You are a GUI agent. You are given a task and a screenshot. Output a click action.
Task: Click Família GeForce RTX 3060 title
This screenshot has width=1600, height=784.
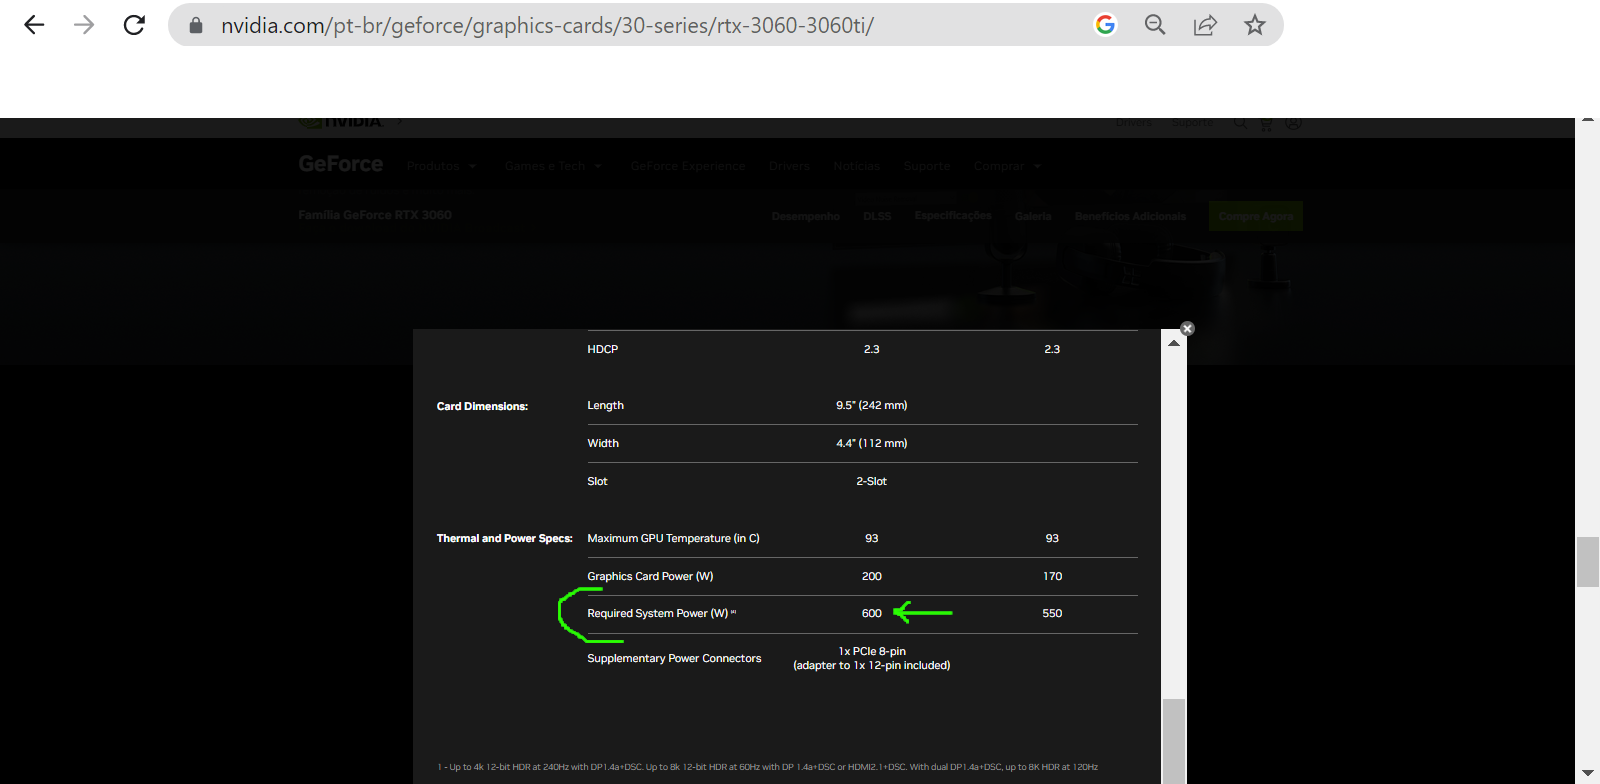tap(375, 215)
